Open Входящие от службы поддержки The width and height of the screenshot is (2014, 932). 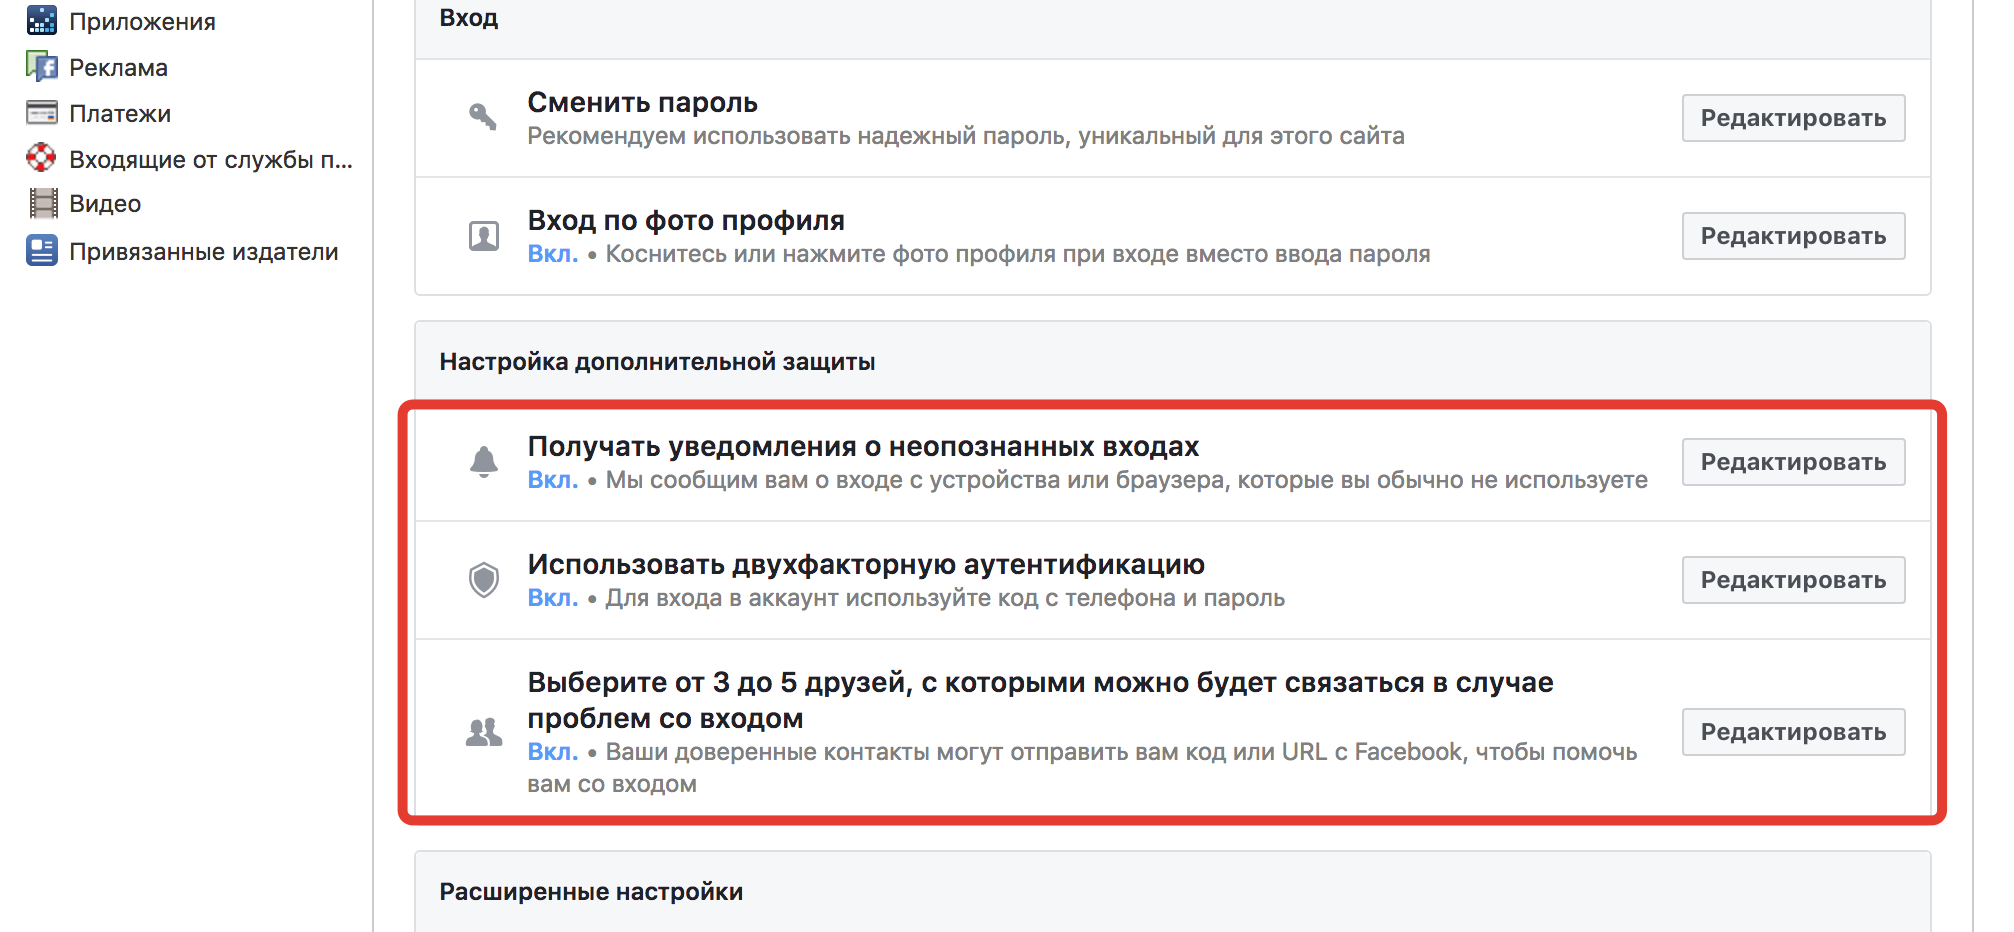211,159
